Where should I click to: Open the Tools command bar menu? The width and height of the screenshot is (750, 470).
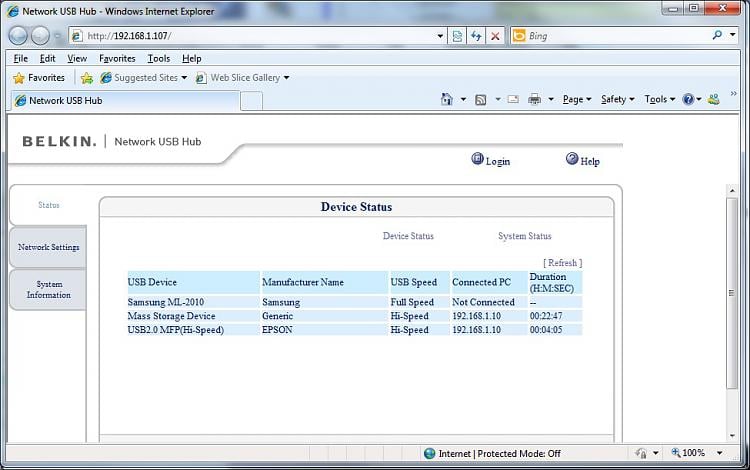click(x=660, y=99)
